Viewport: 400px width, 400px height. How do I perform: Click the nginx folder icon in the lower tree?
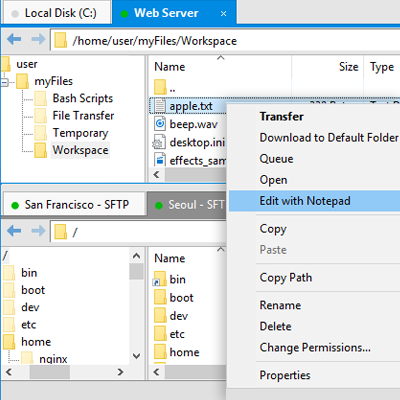27,358
